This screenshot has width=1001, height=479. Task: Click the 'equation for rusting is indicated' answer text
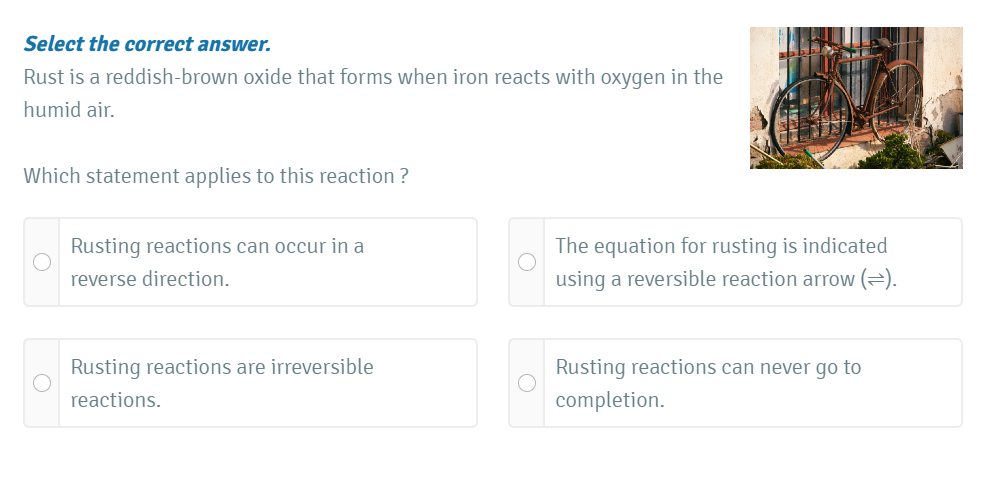coord(721,246)
